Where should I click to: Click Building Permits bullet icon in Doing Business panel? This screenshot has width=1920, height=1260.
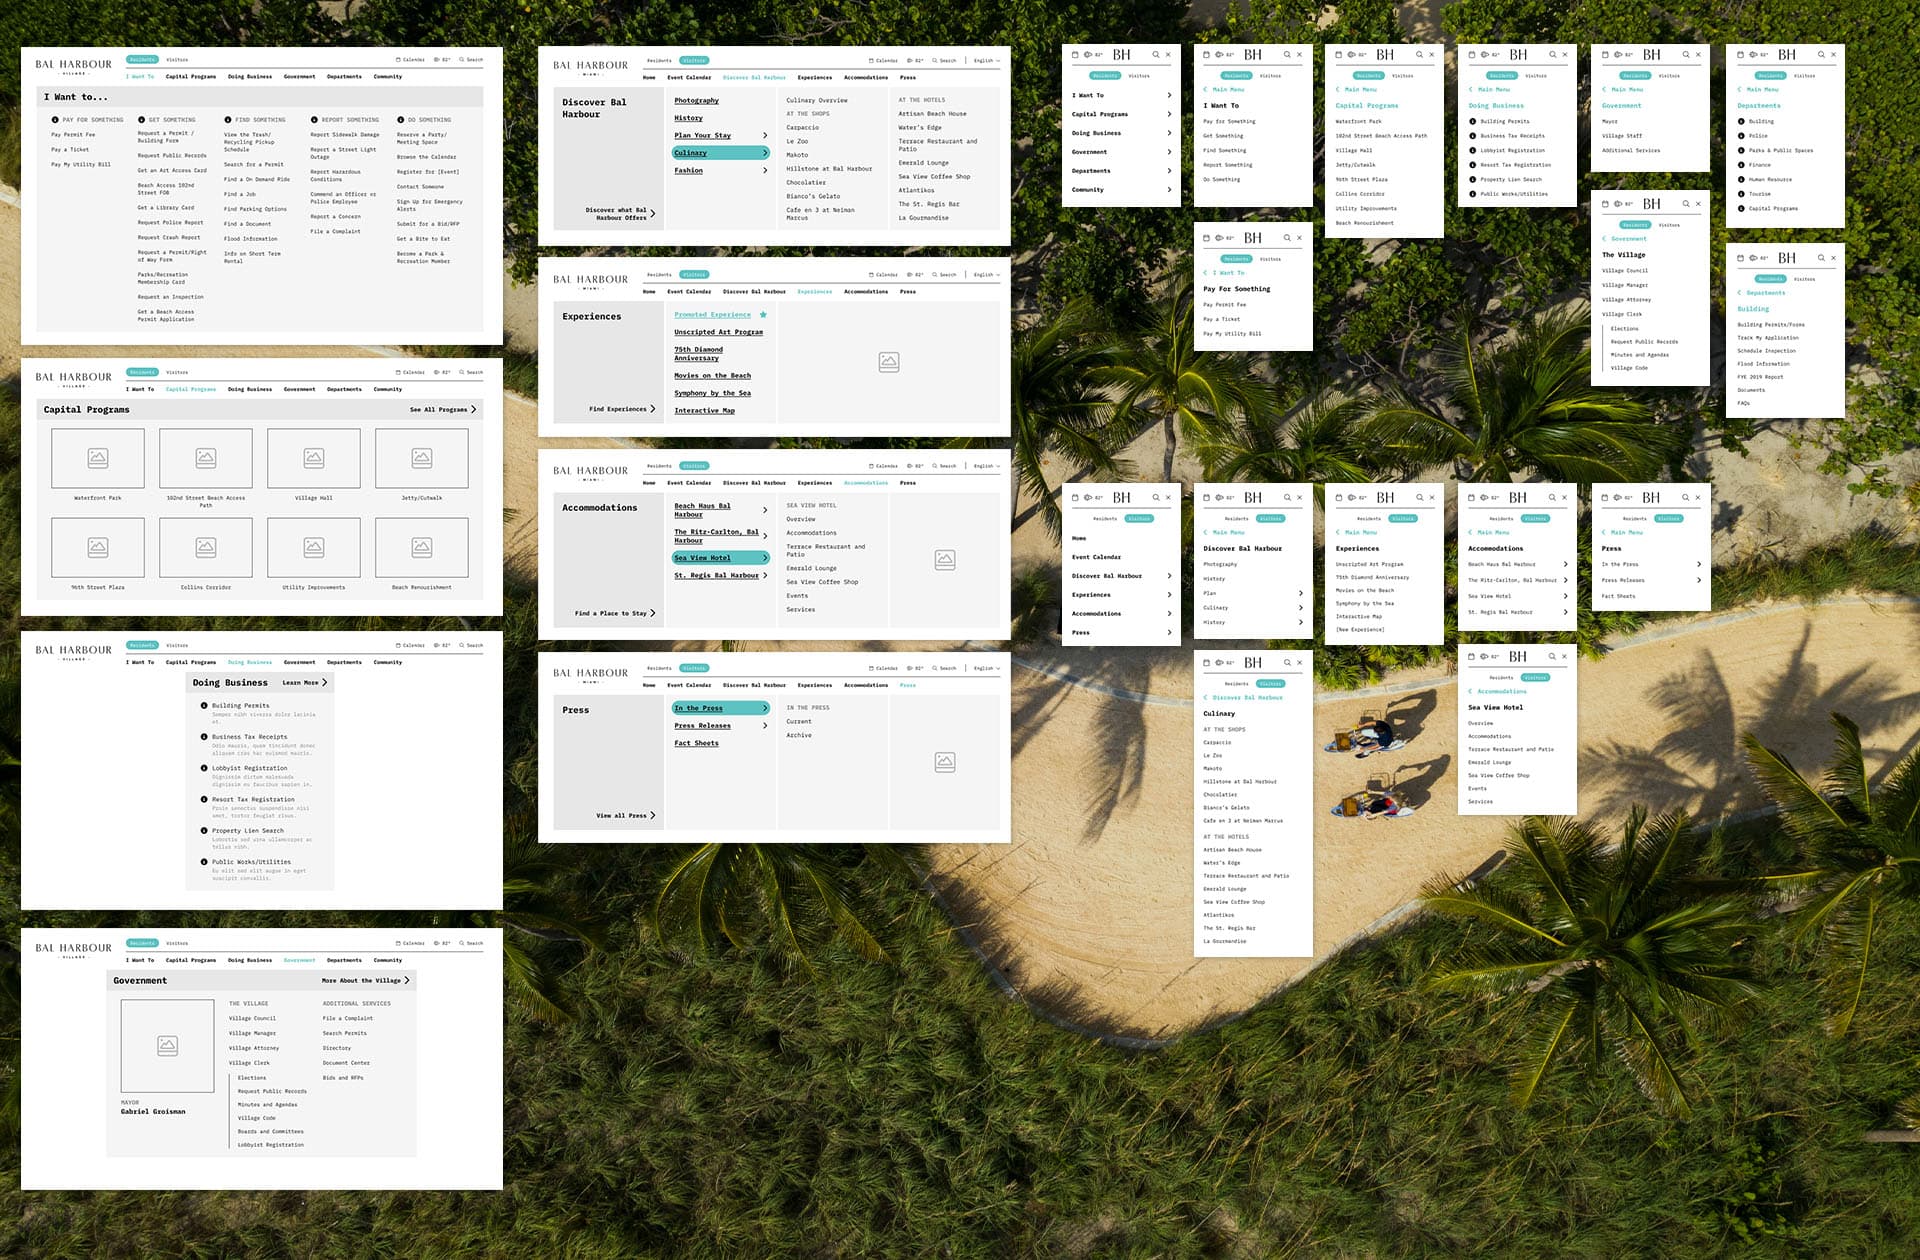click(204, 706)
